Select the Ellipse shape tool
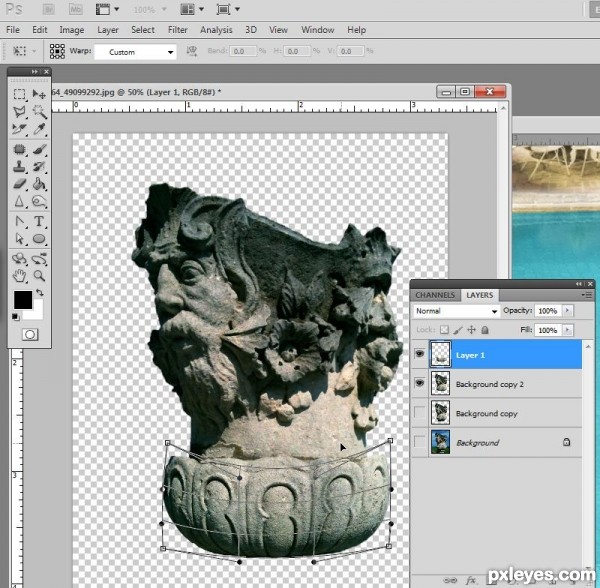Image resolution: width=600 pixels, height=588 pixels. [39, 239]
